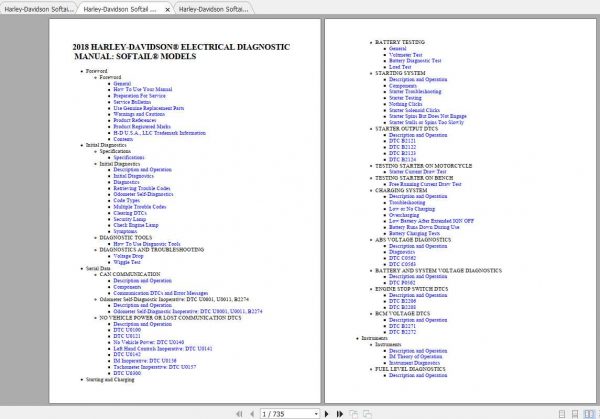Open 'Starter Spins But Does Not Engage' link
This screenshot has height=419, width=600.
[428, 116]
